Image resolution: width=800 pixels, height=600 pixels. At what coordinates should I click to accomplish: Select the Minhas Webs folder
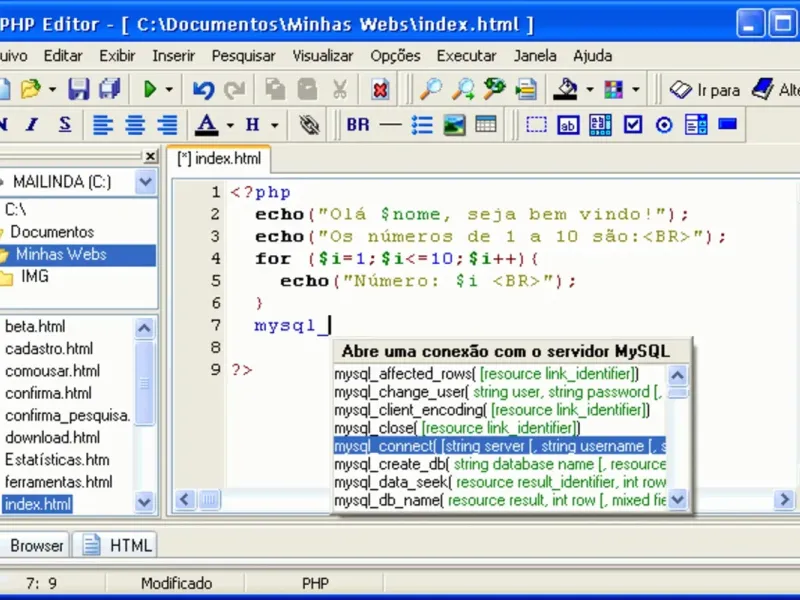point(78,255)
